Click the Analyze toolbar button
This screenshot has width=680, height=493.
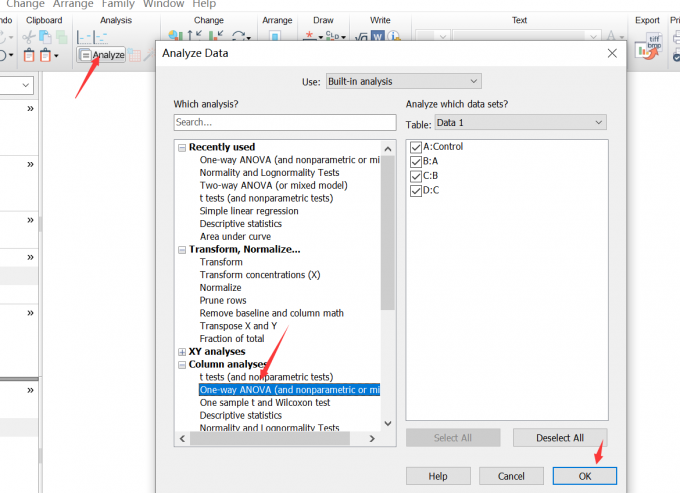(x=102, y=55)
